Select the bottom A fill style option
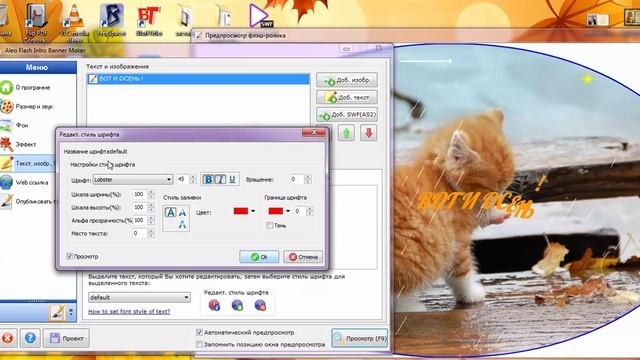 click(x=182, y=224)
